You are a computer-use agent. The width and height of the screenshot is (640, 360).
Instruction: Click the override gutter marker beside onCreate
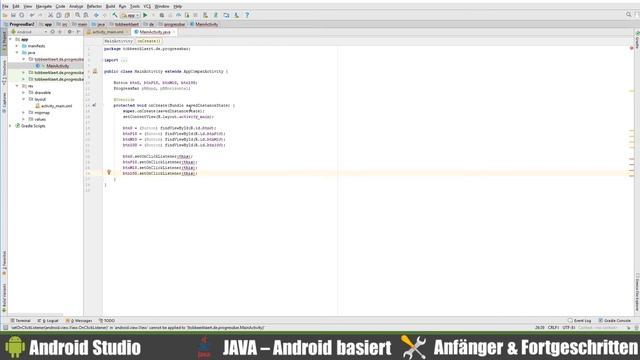(94, 105)
